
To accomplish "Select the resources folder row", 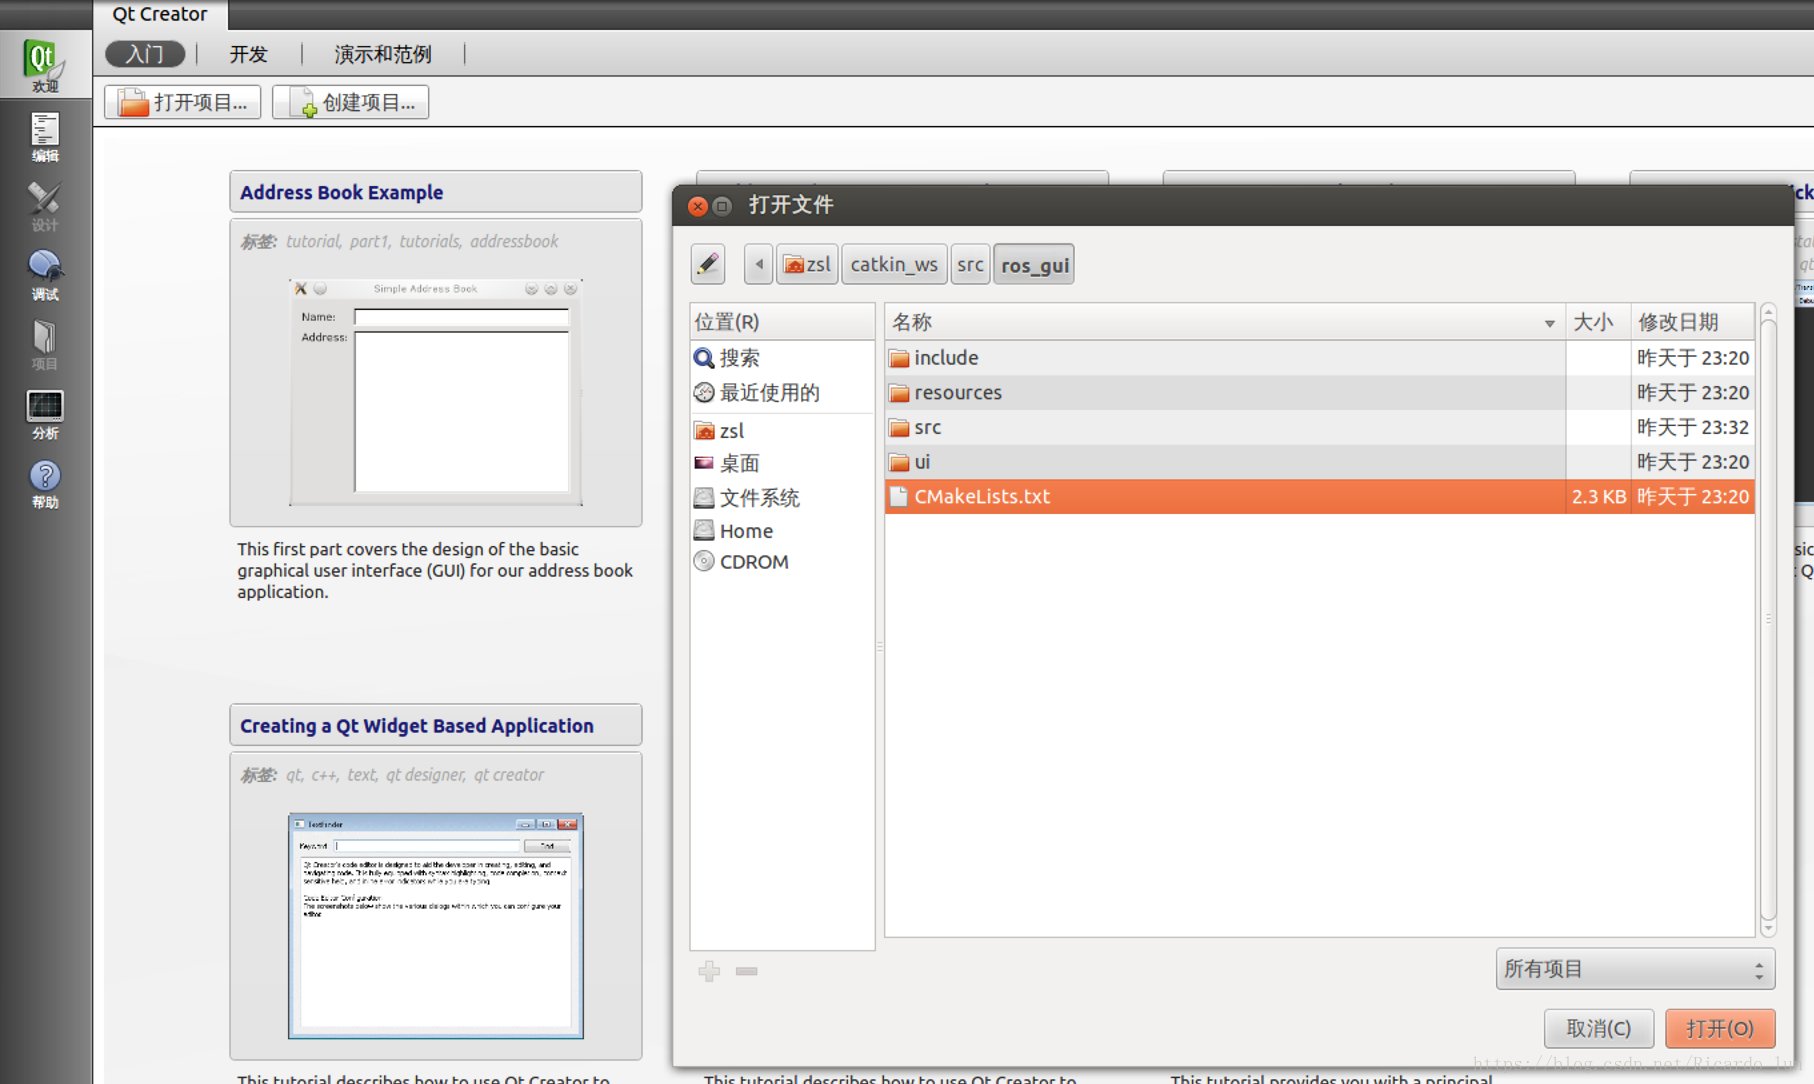I will [1320, 393].
